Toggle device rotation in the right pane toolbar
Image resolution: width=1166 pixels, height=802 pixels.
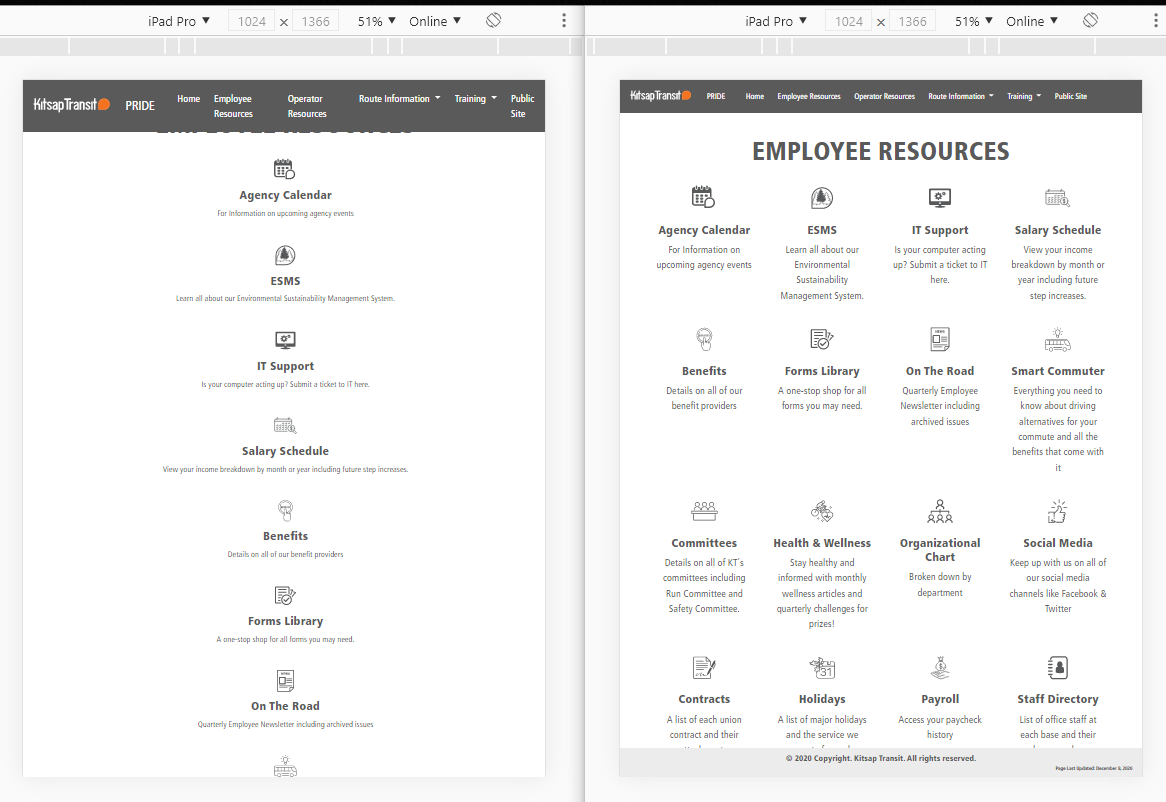tap(1090, 21)
